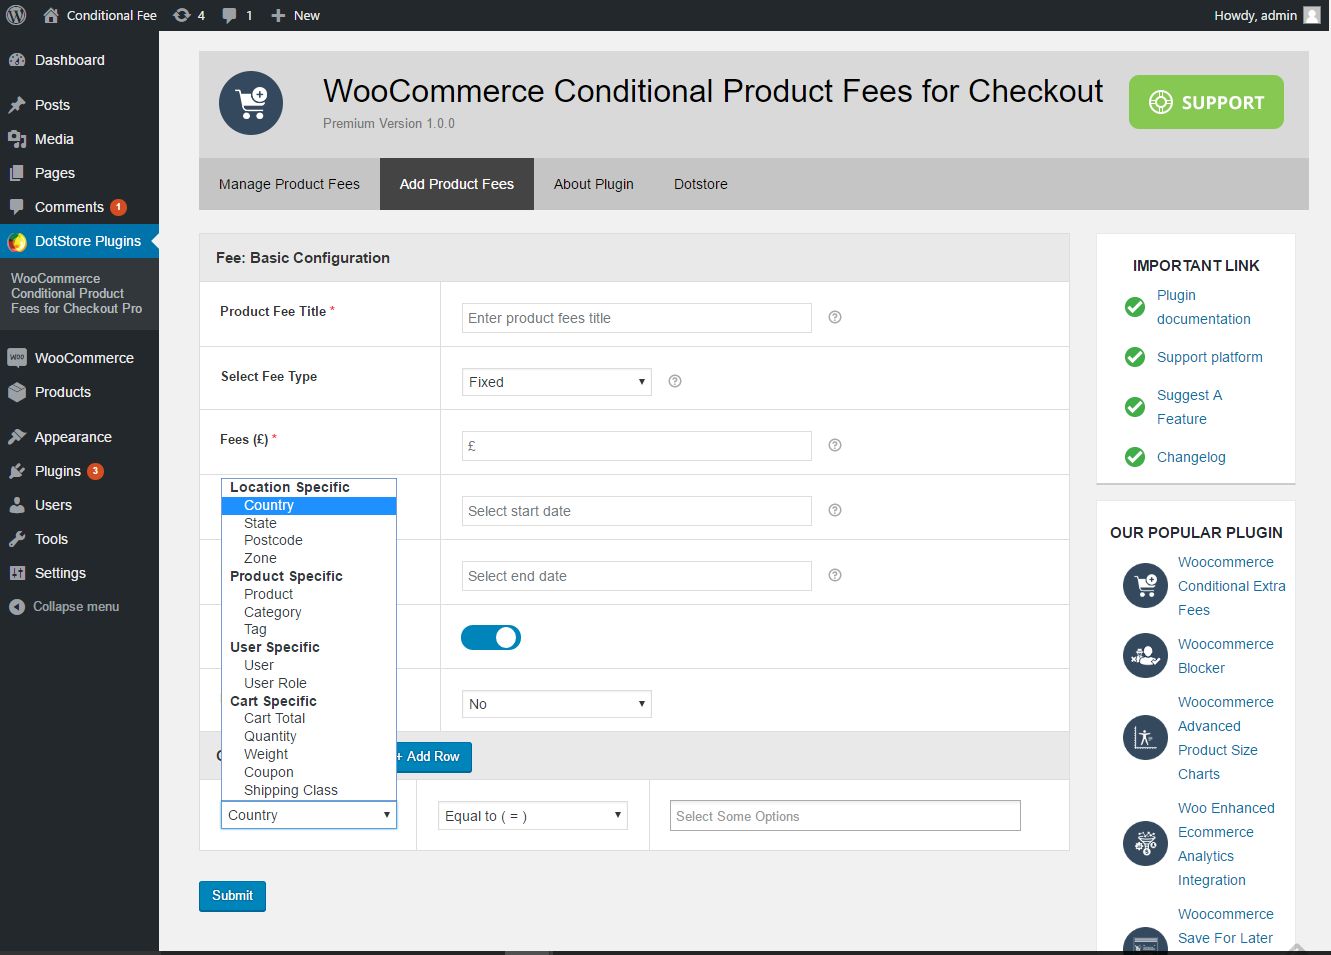Click the Comments speech bubble sidebar icon
Screen dimensions: 1331x955
pyautogui.click(x=17, y=207)
